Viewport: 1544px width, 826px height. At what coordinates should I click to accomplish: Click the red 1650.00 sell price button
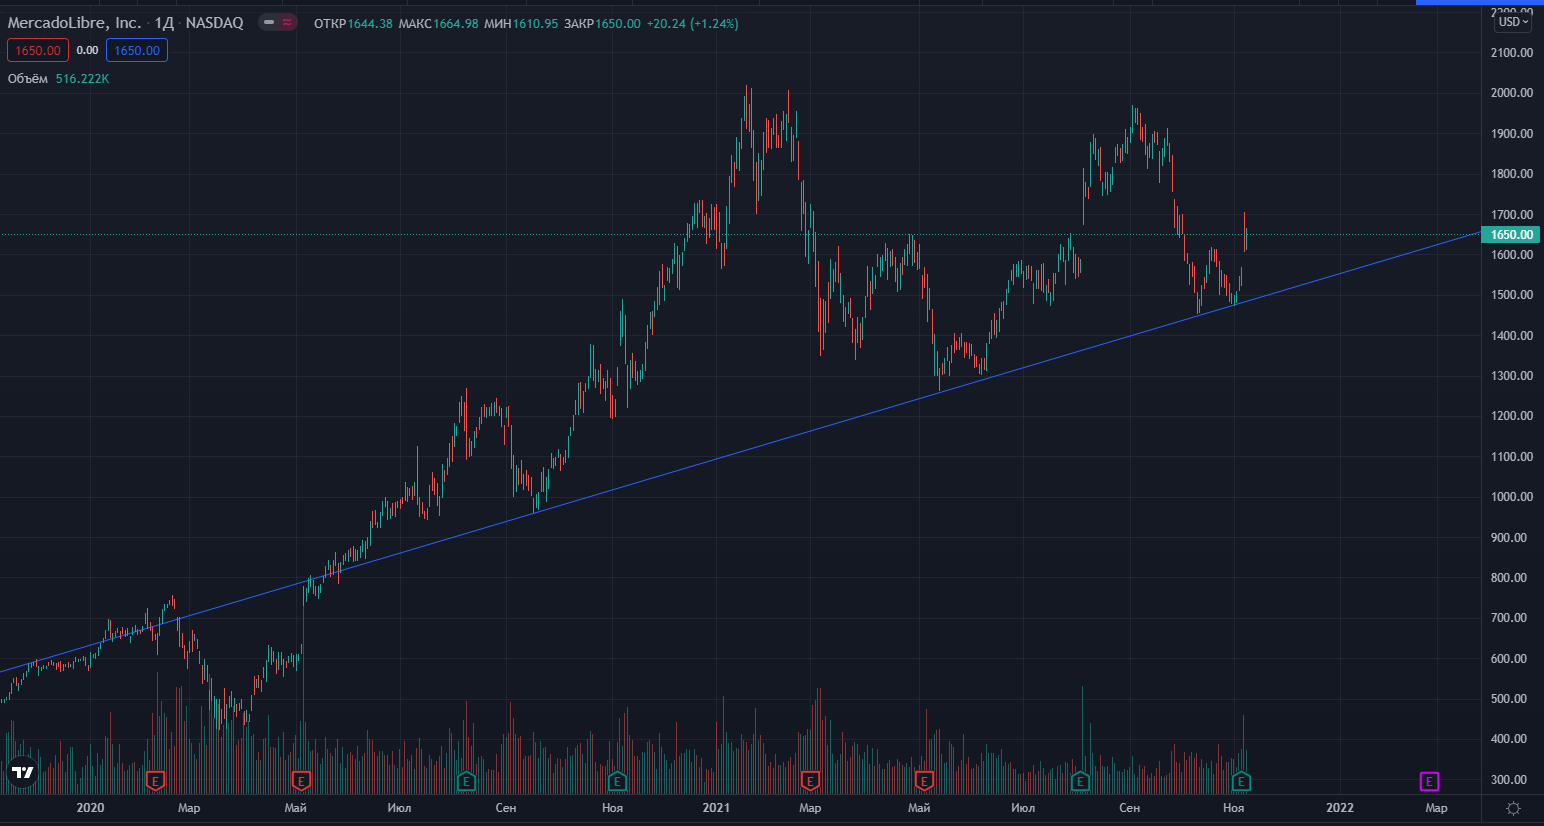(x=38, y=50)
